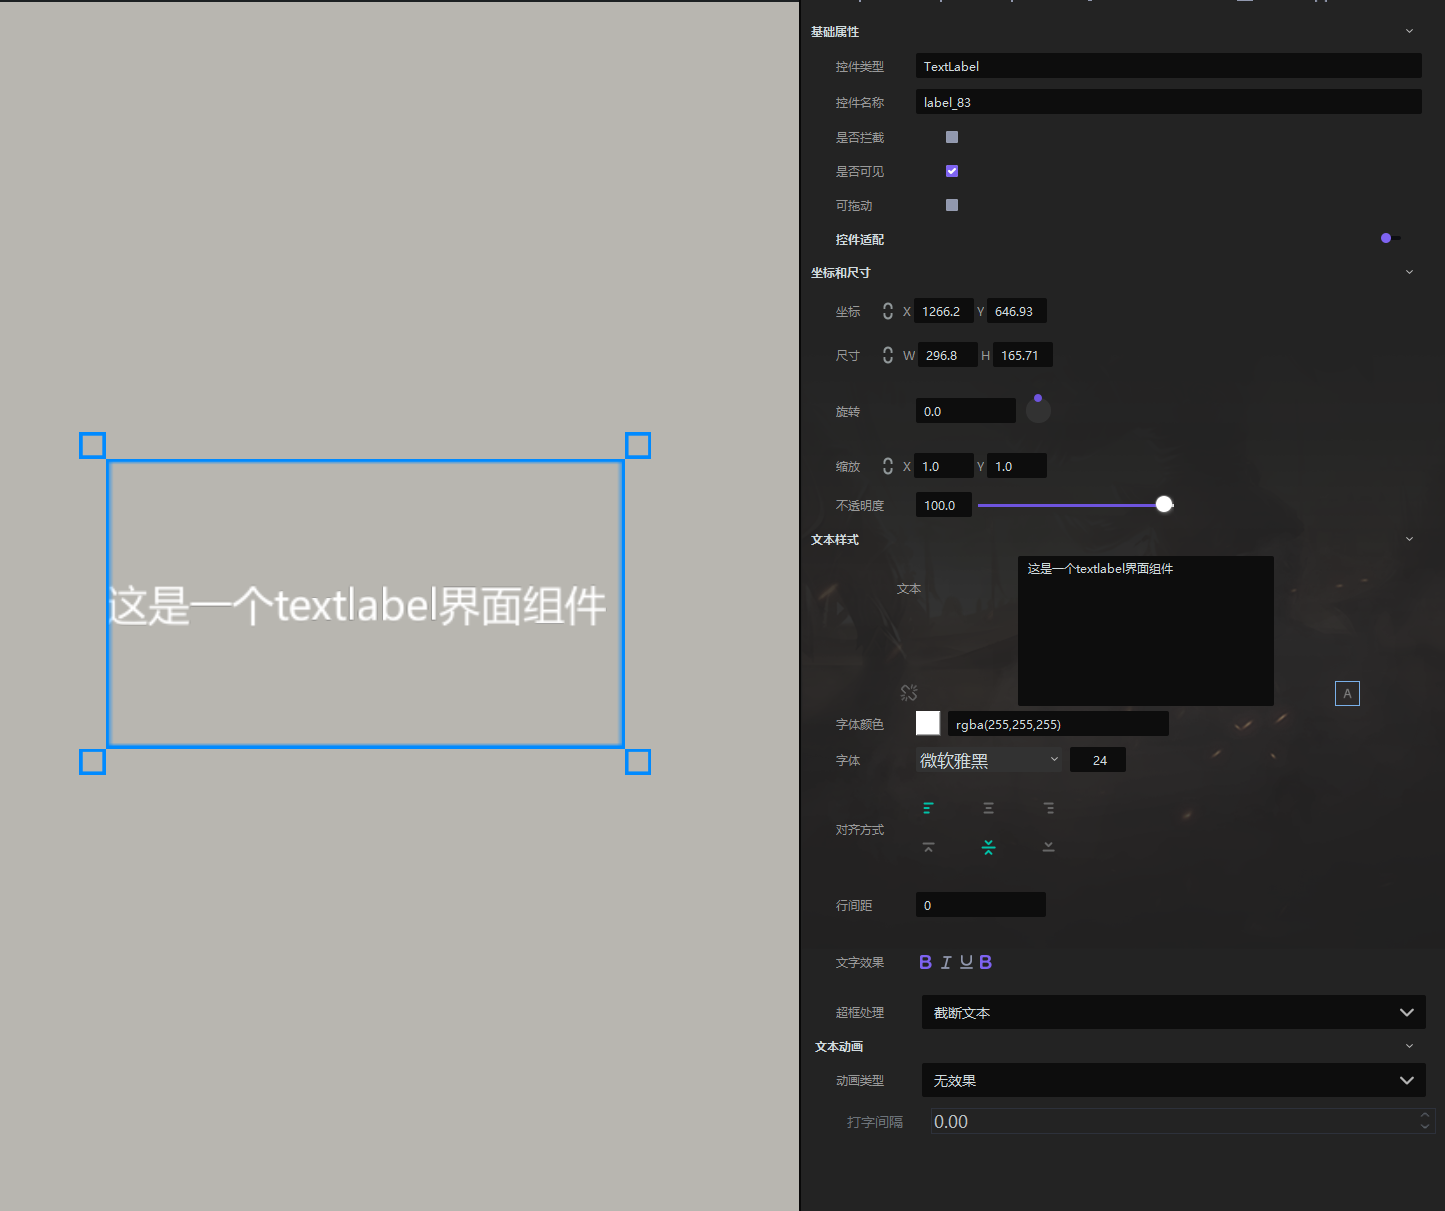The height and width of the screenshot is (1211, 1445).
Task: Align text right horizontally
Action: point(1048,808)
